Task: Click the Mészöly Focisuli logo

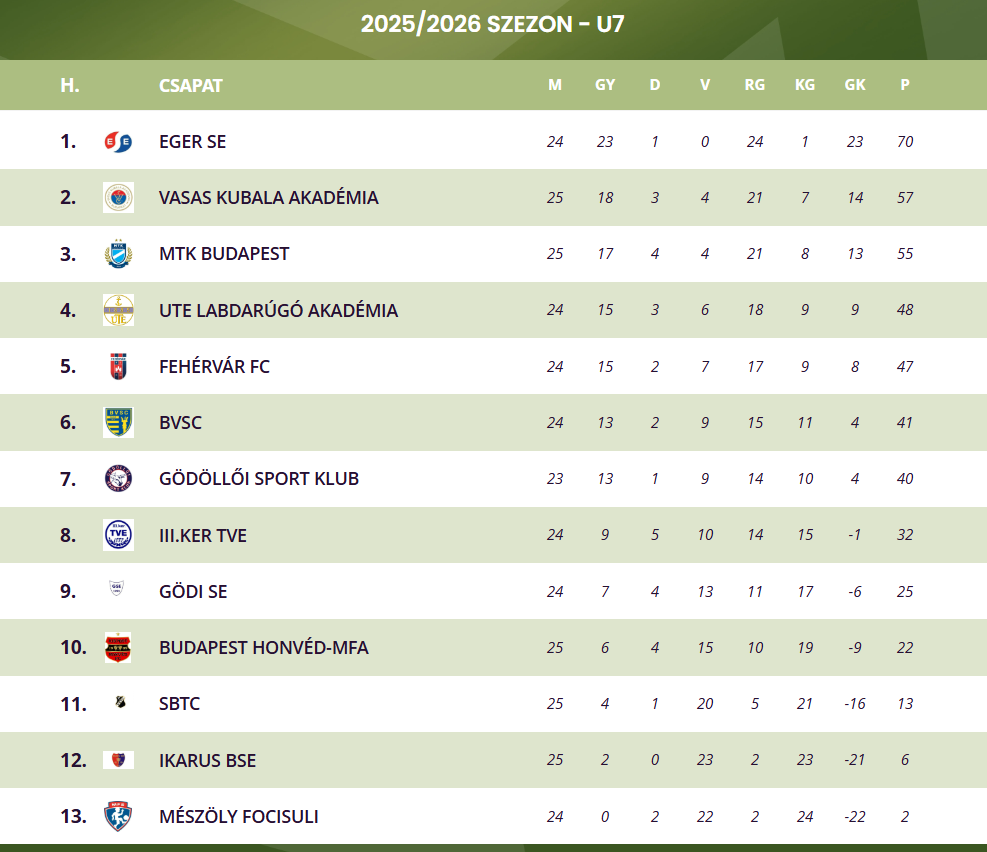Action: point(118,817)
